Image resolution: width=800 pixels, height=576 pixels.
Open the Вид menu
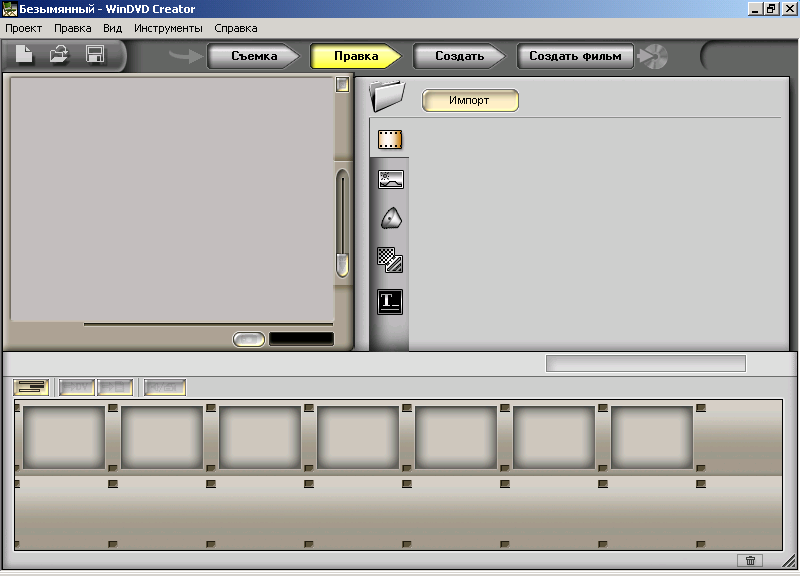click(x=112, y=29)
